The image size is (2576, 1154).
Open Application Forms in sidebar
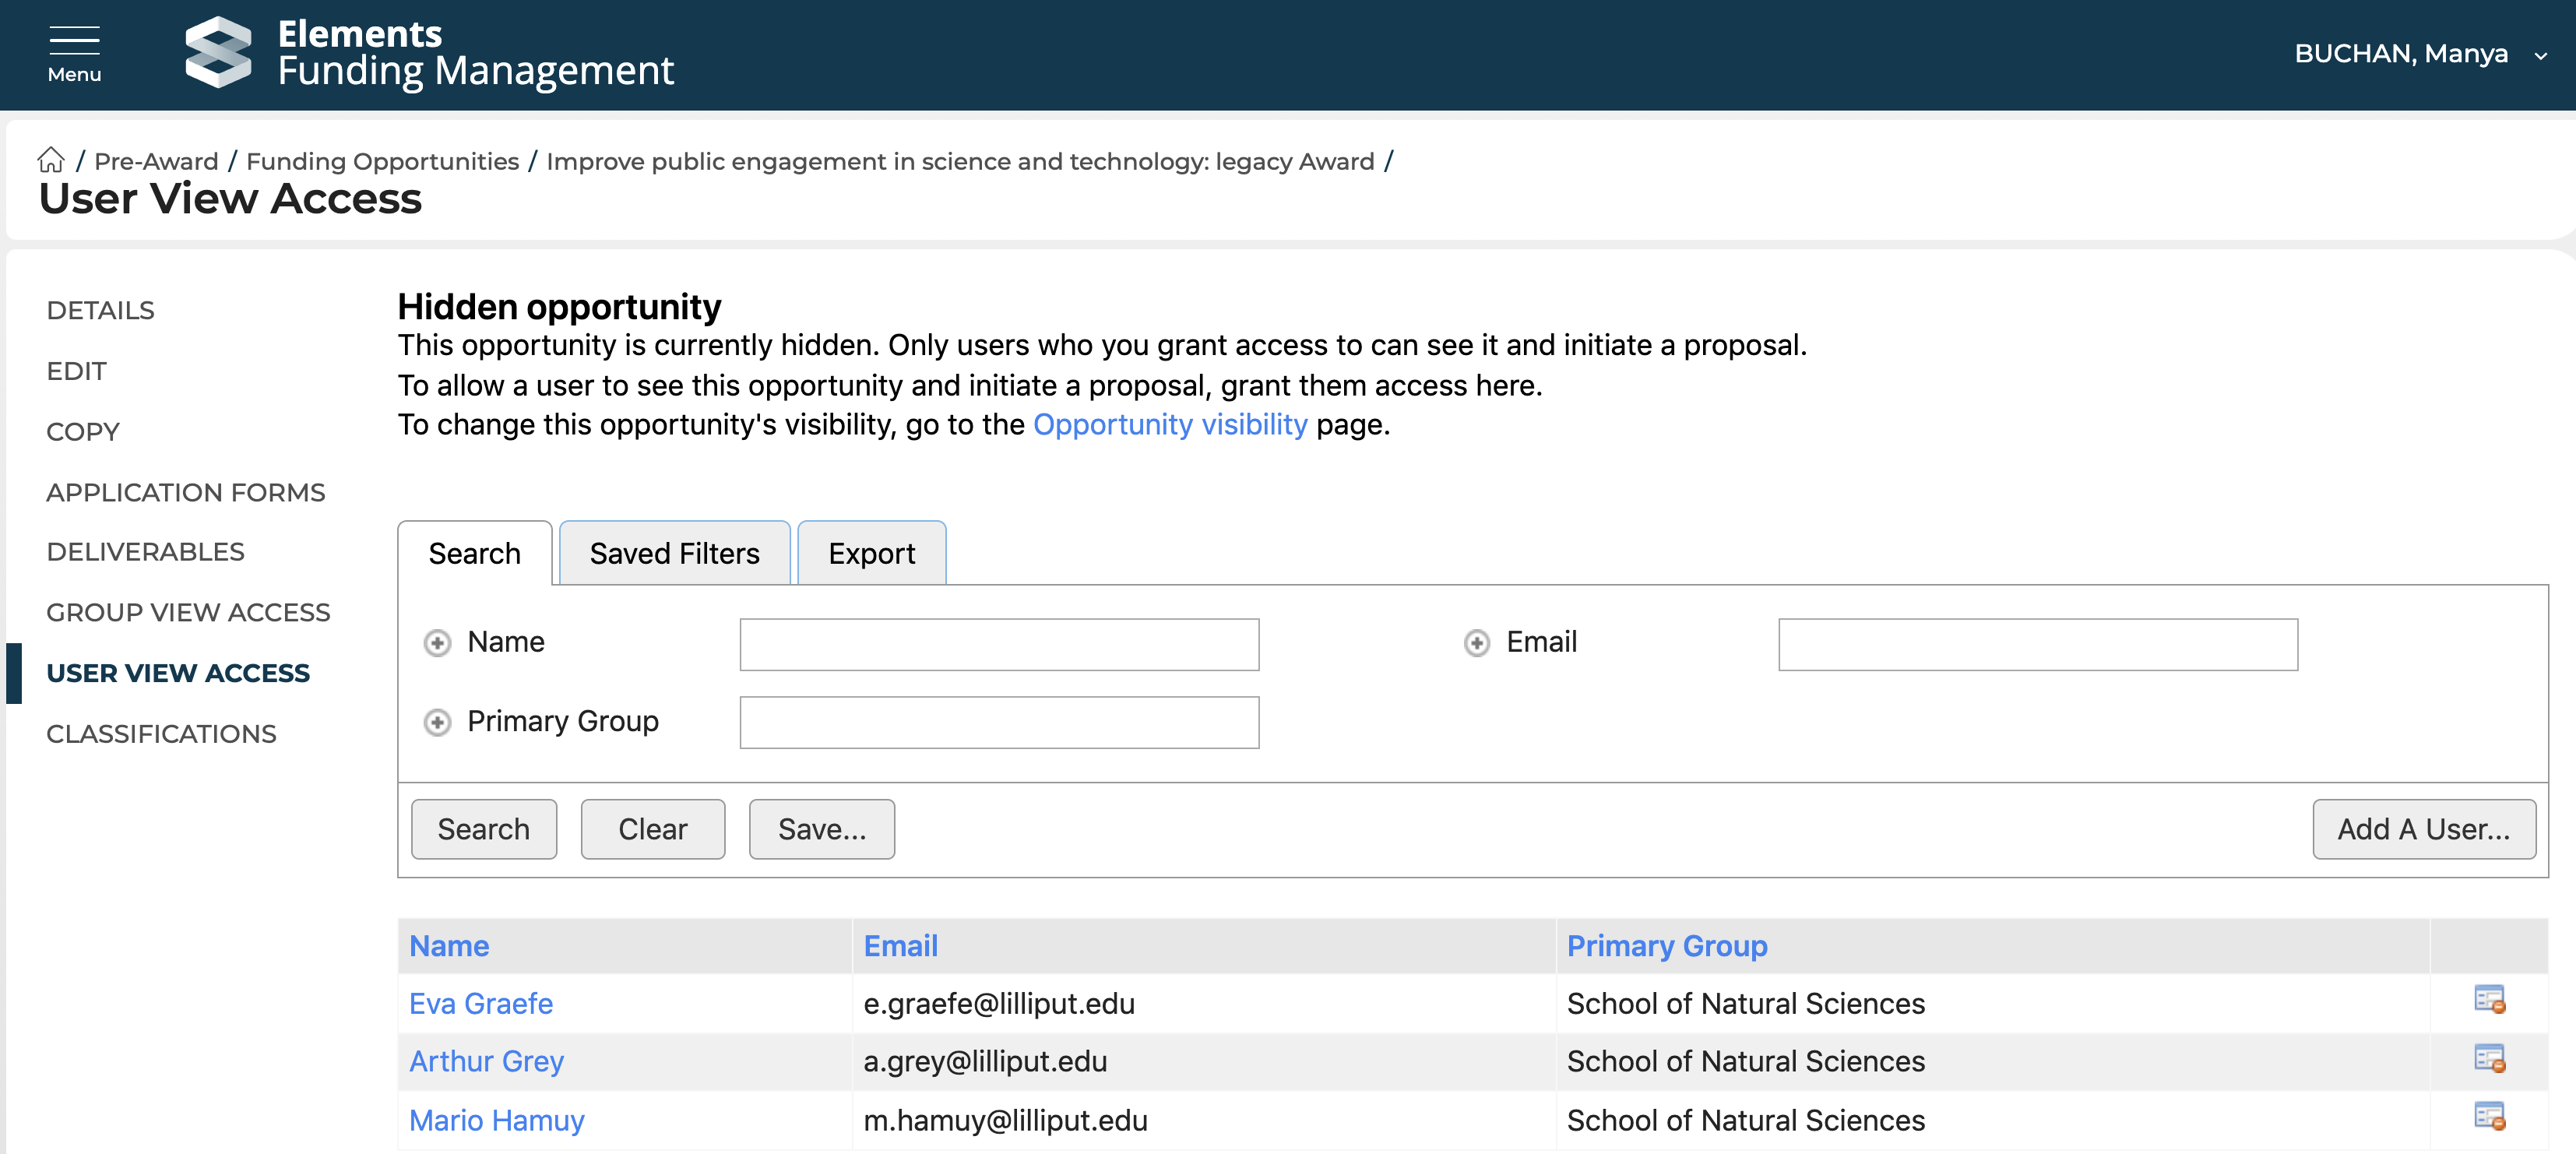pyautogui.click(x=186, y=492)
